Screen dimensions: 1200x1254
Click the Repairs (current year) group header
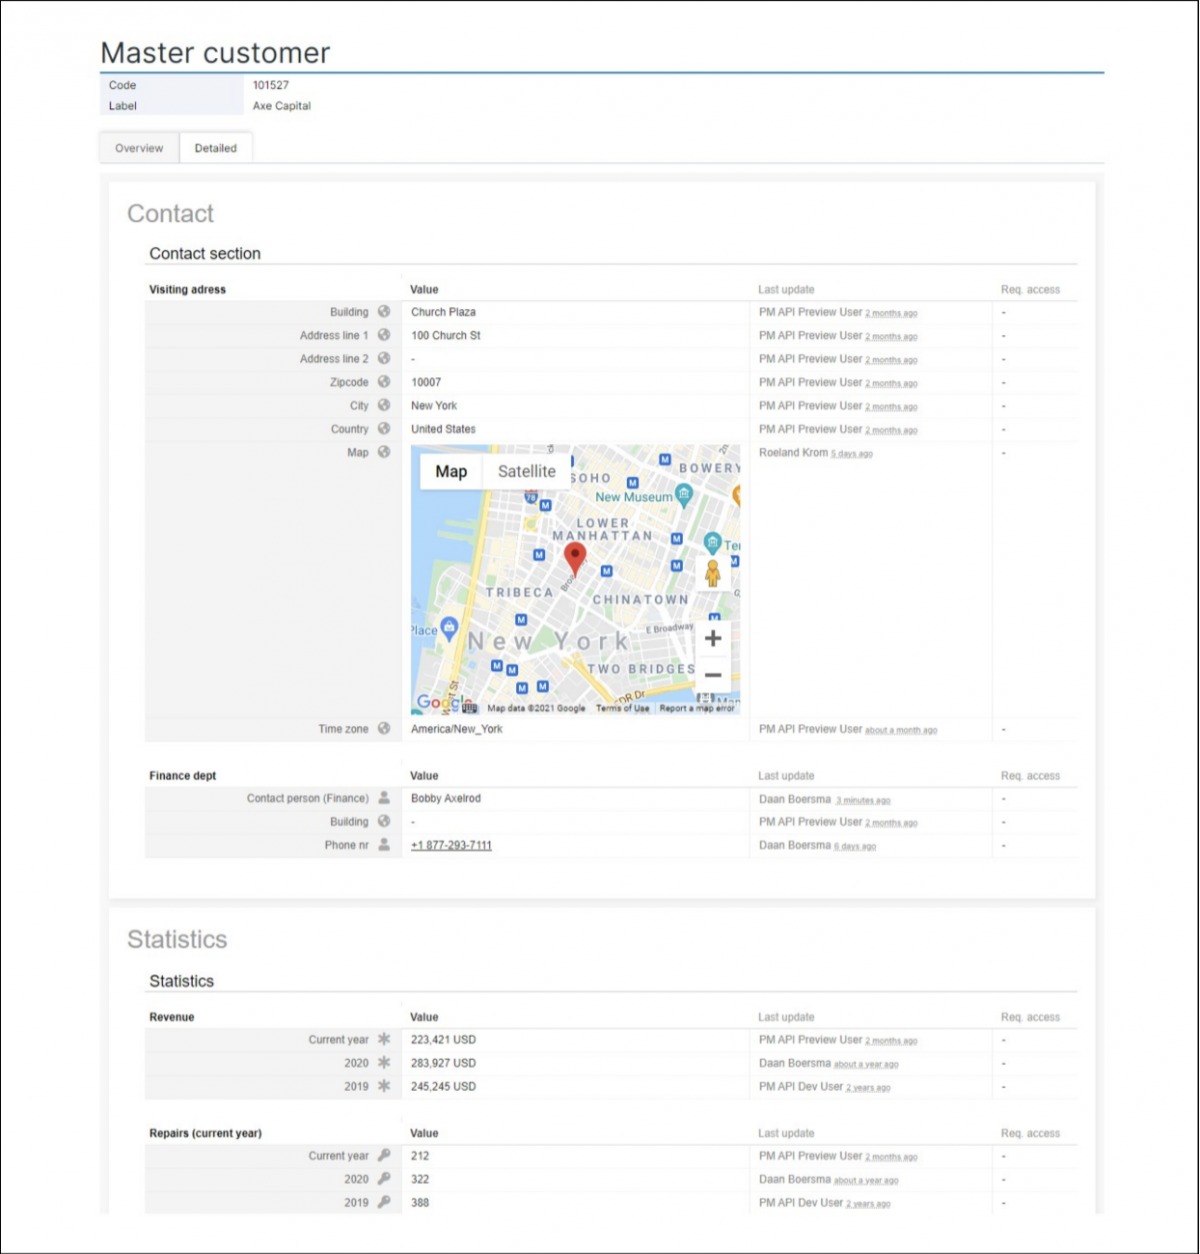[206, 1133]
